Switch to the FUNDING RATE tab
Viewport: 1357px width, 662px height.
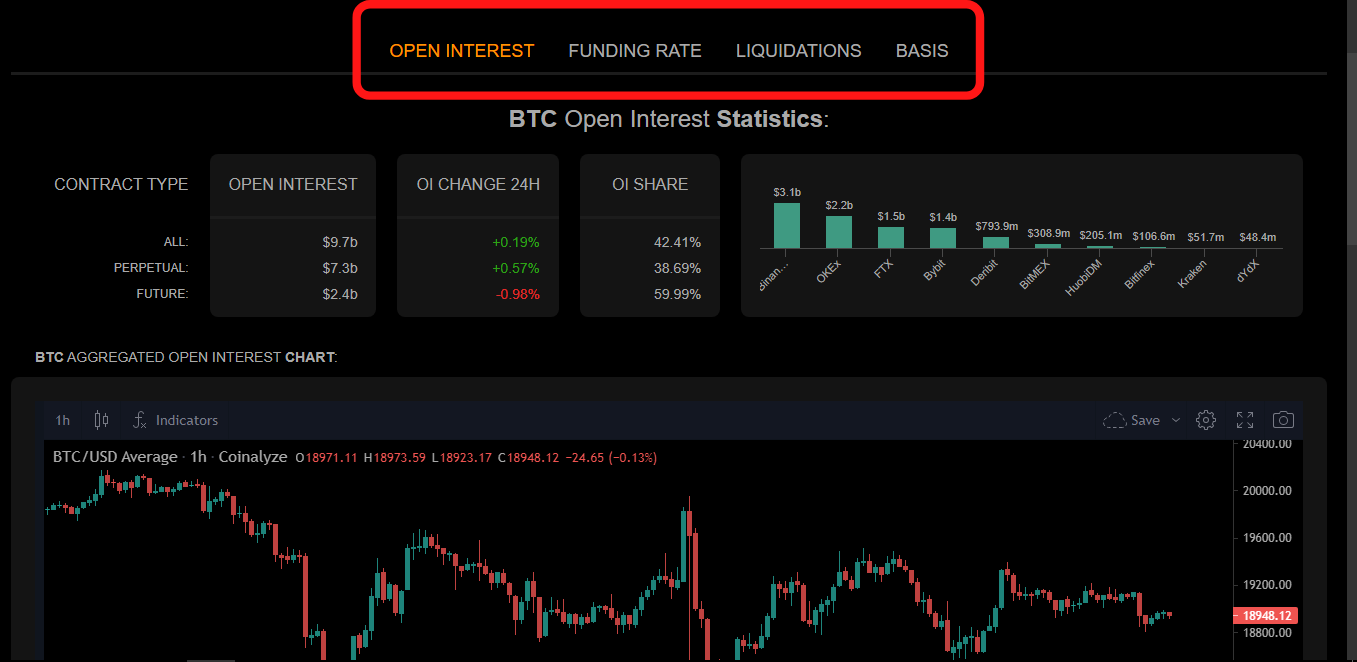635,50
